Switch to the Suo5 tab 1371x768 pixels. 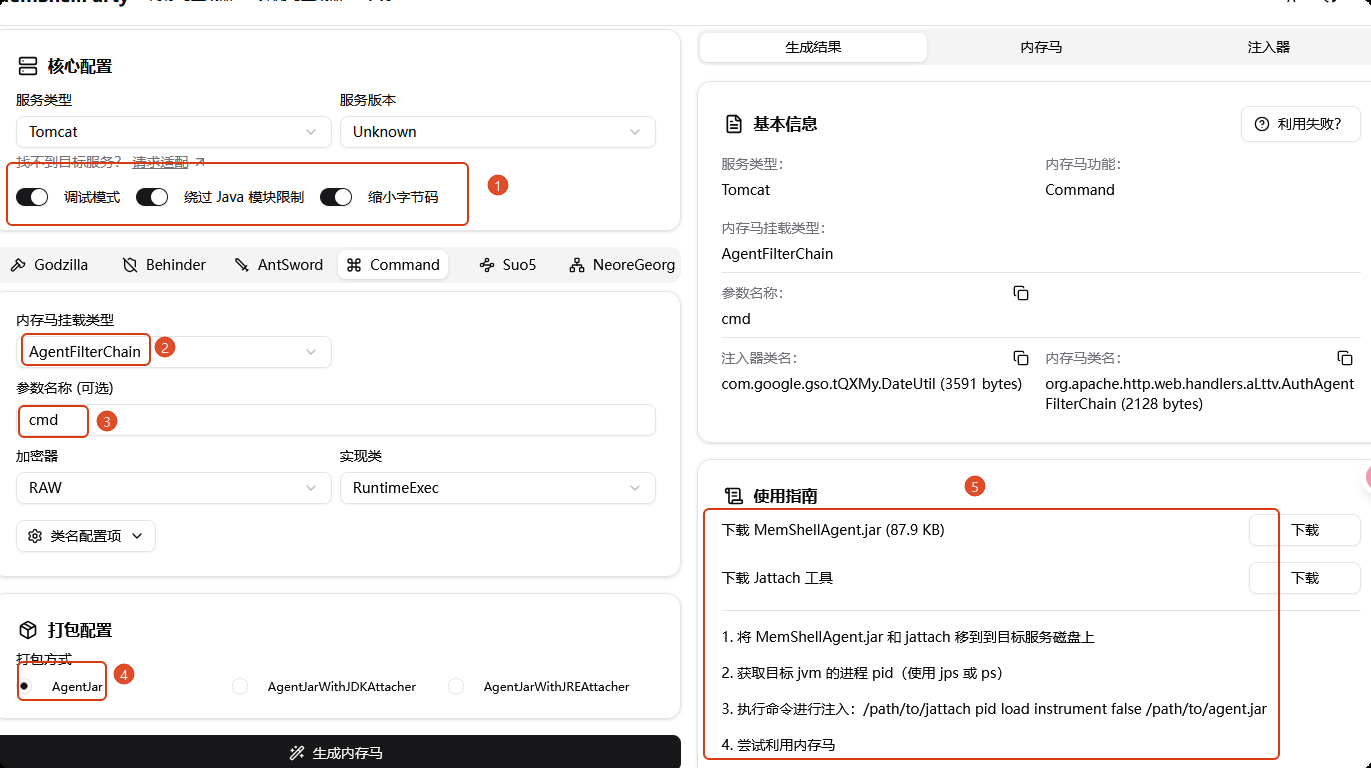[508, 265]
